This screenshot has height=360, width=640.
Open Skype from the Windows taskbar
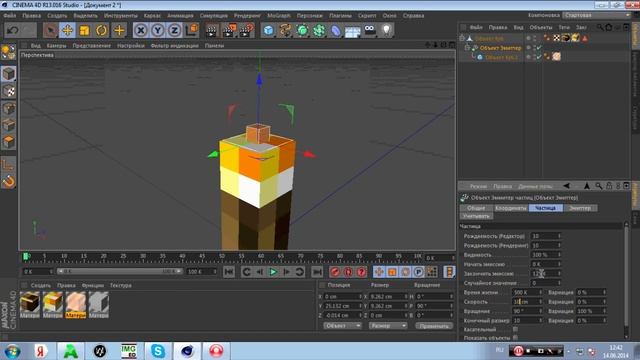coord(158,351)
